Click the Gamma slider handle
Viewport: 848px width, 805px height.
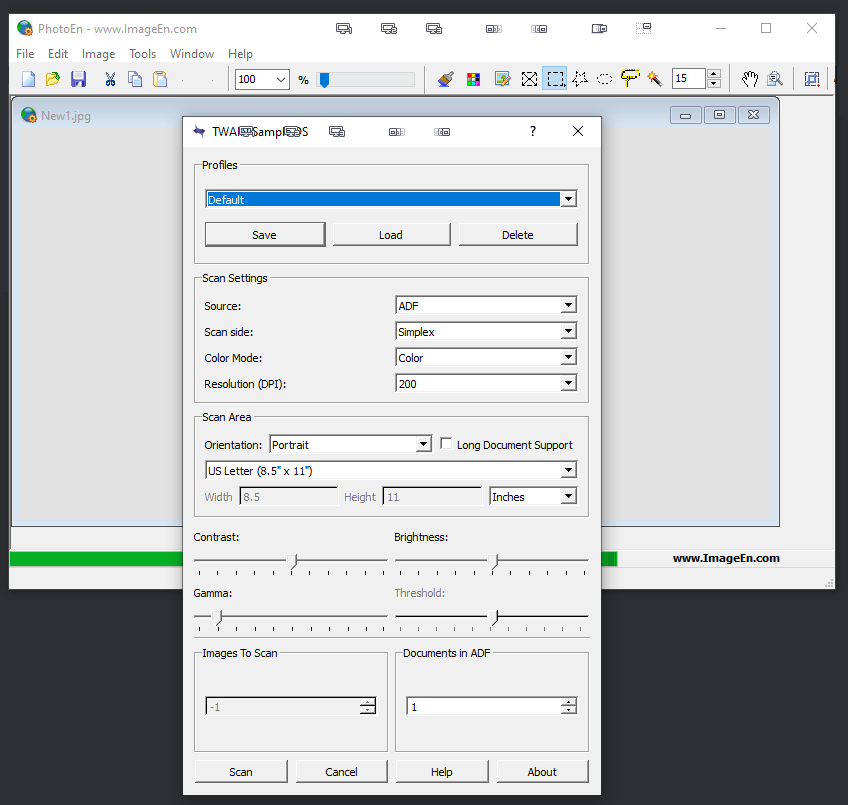tap(217, 618)
